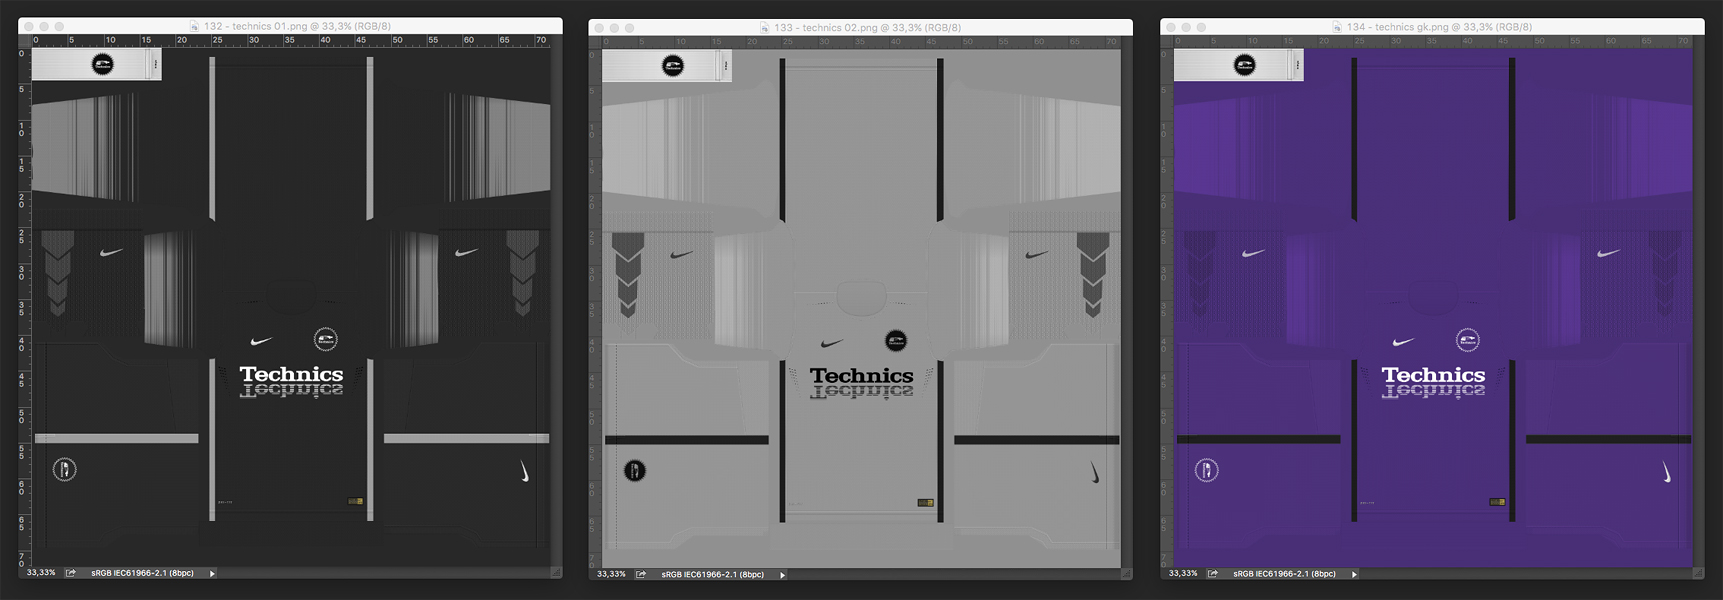Click the Nike swoosh on the grey kit shorts
Viewport: 1723px width, 600px height.
tap(1095, 472)
